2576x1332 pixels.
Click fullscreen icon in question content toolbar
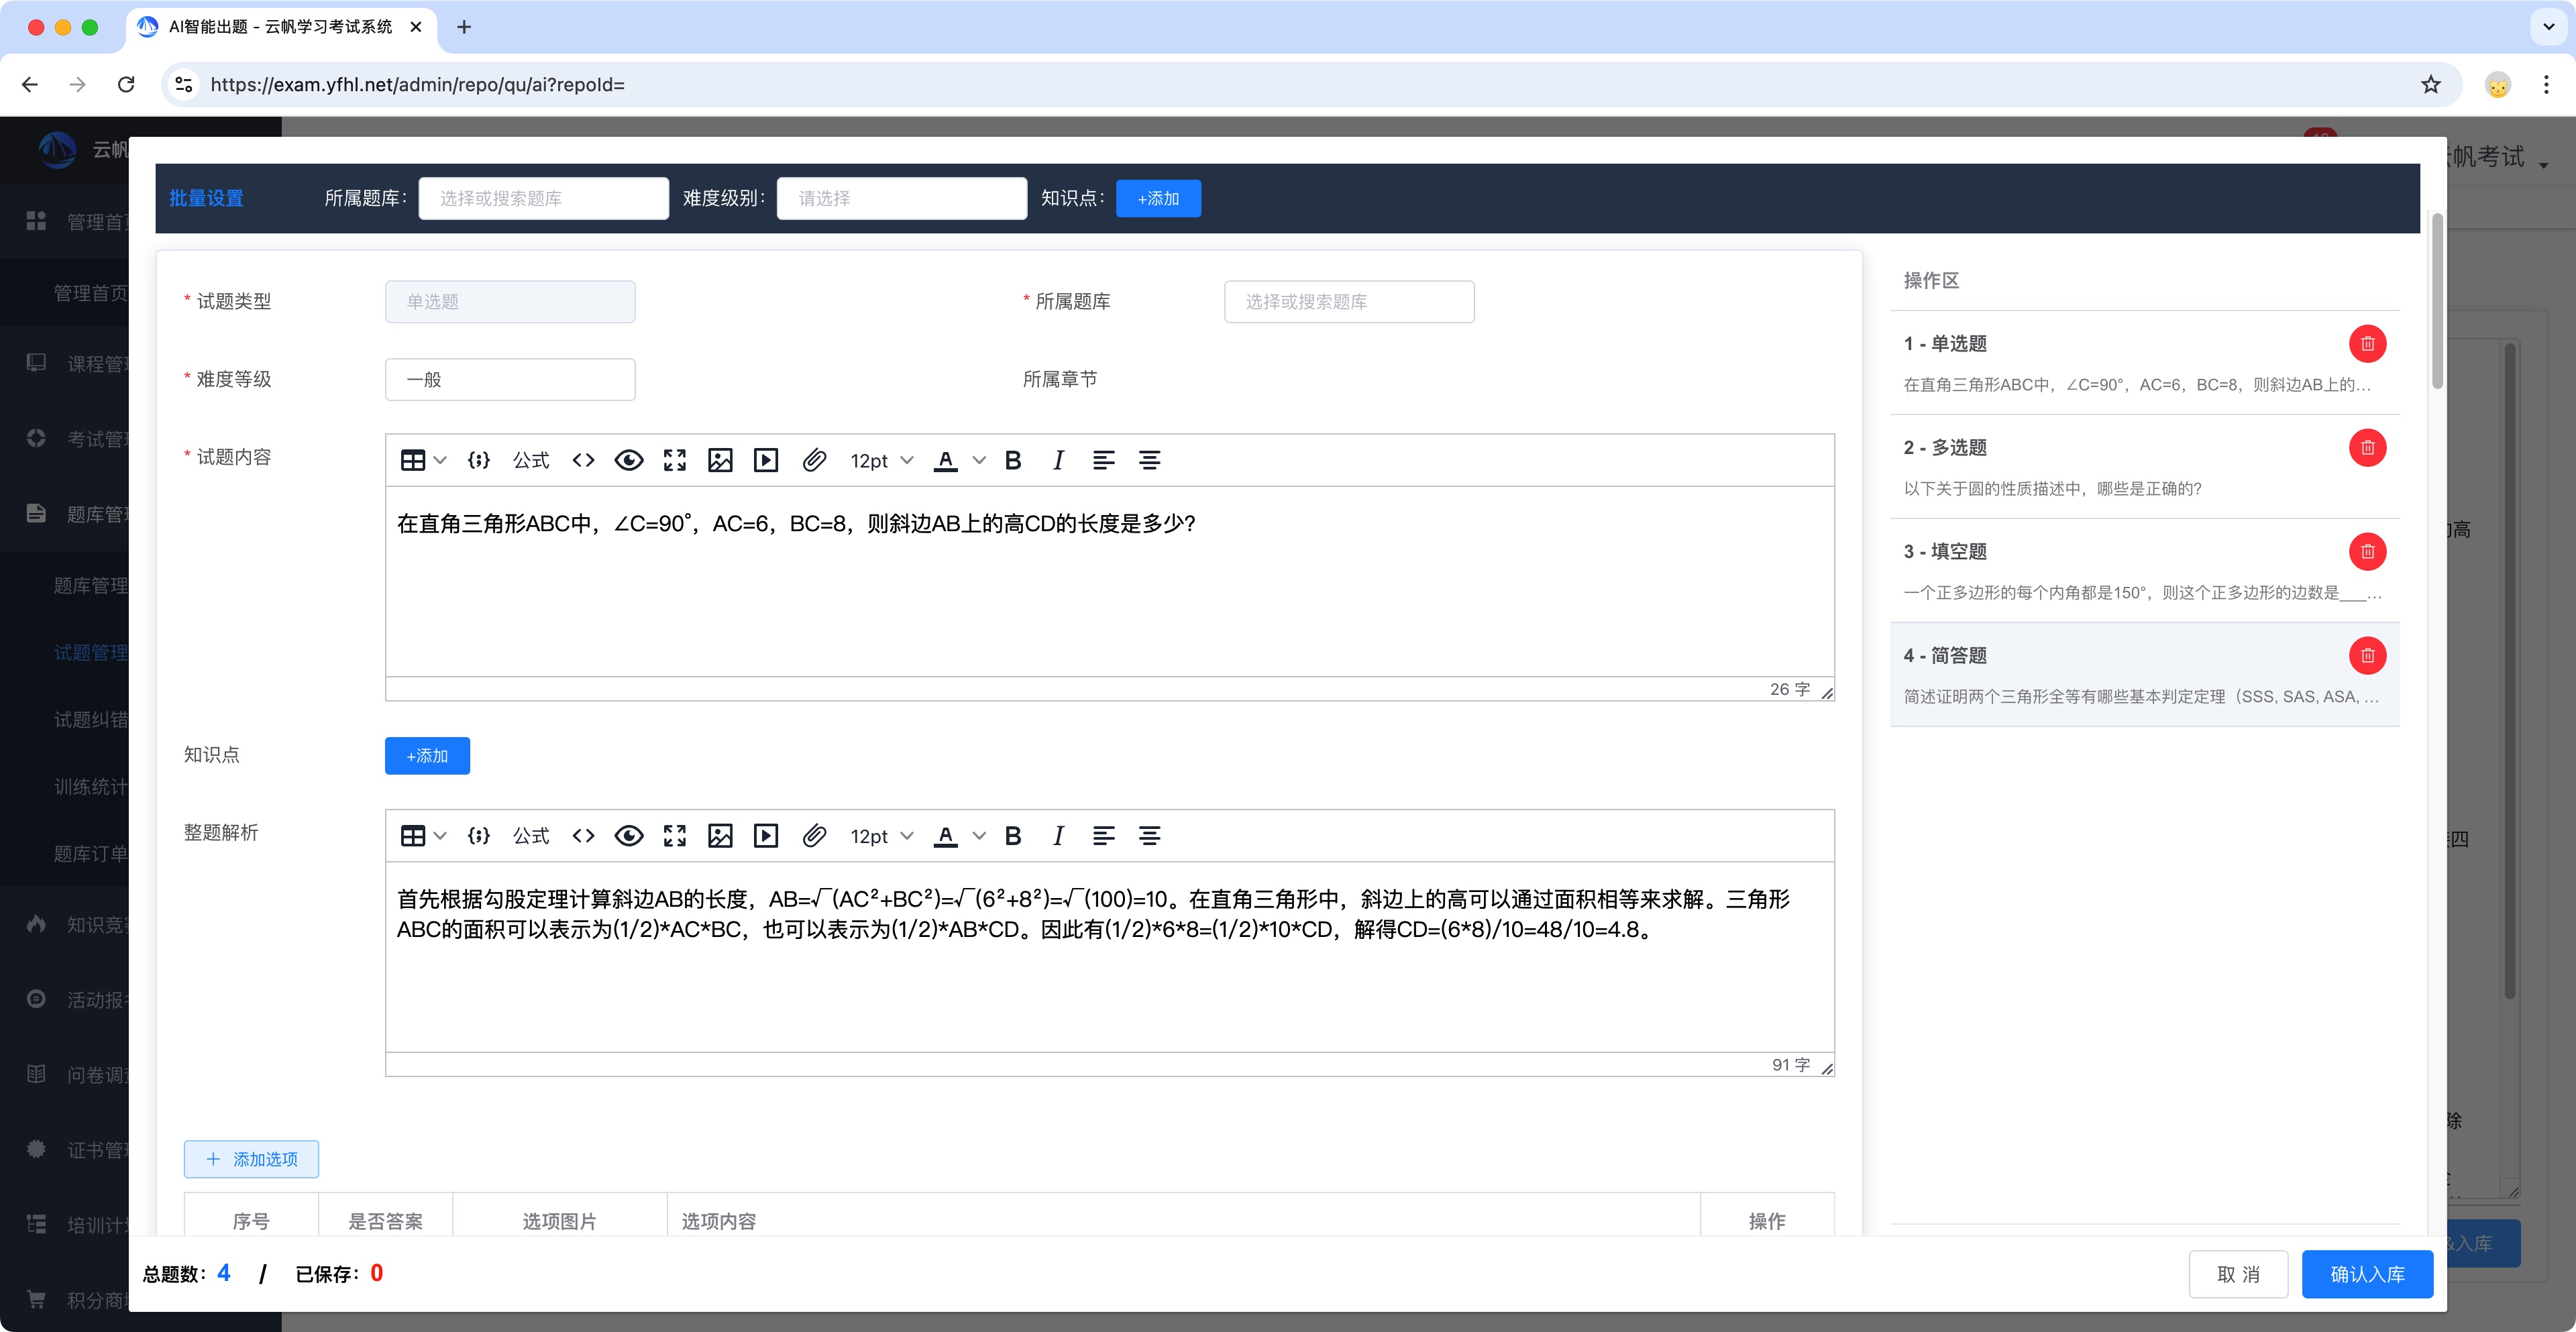tap(675, 460)
